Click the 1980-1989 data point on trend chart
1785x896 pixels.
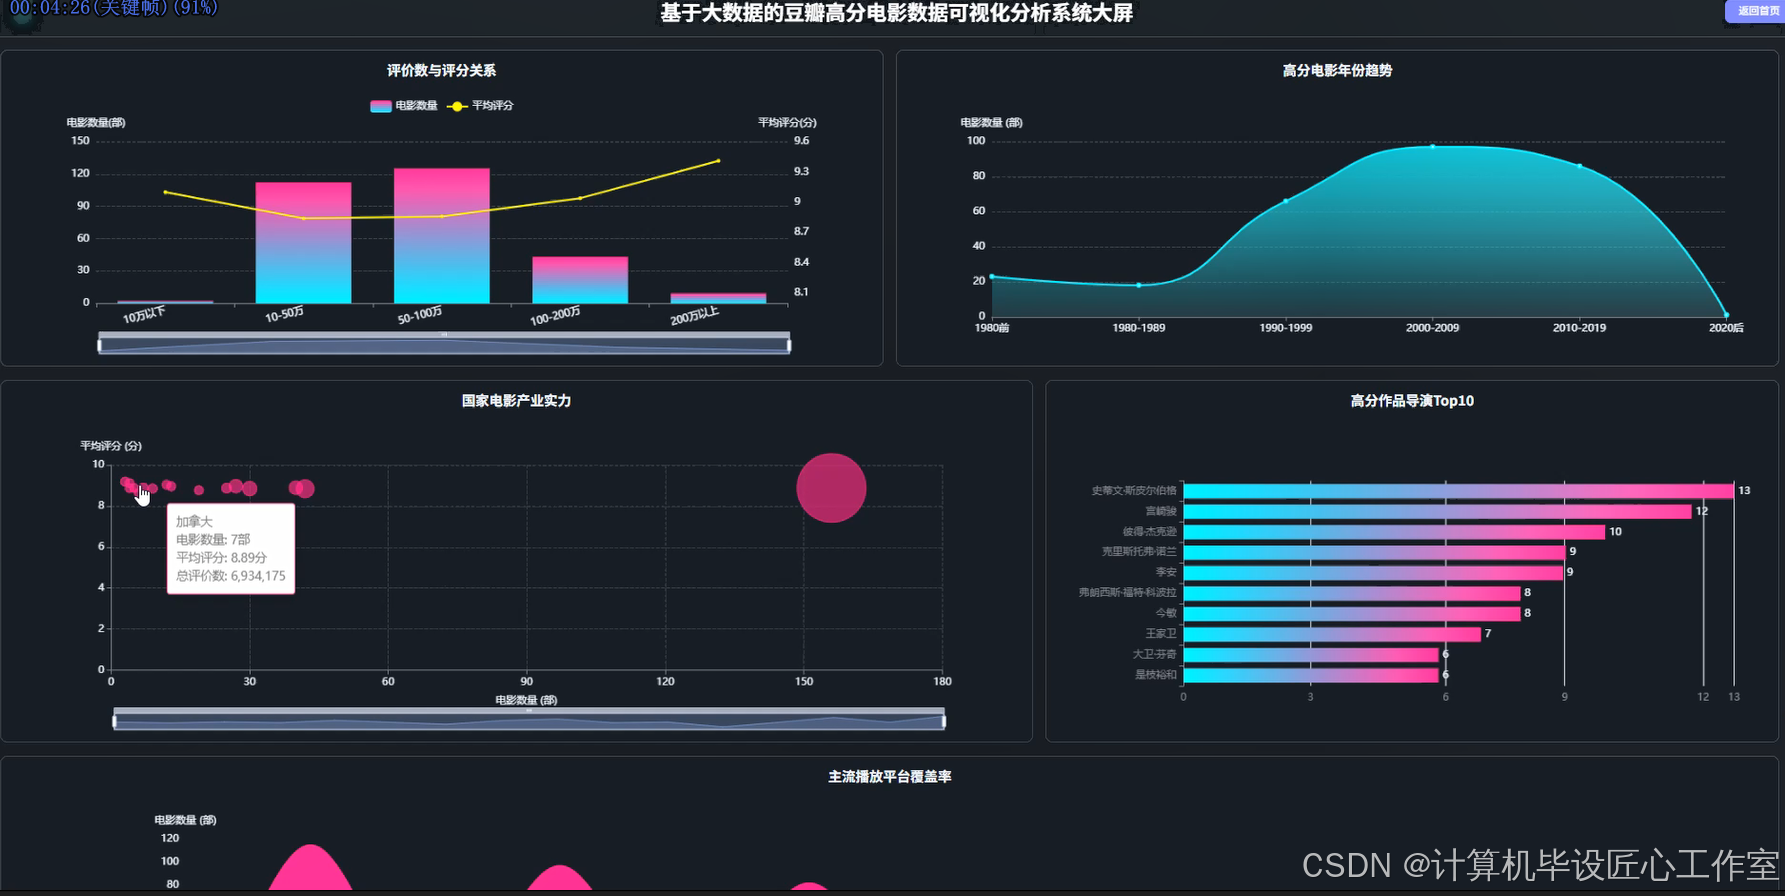1138,285
